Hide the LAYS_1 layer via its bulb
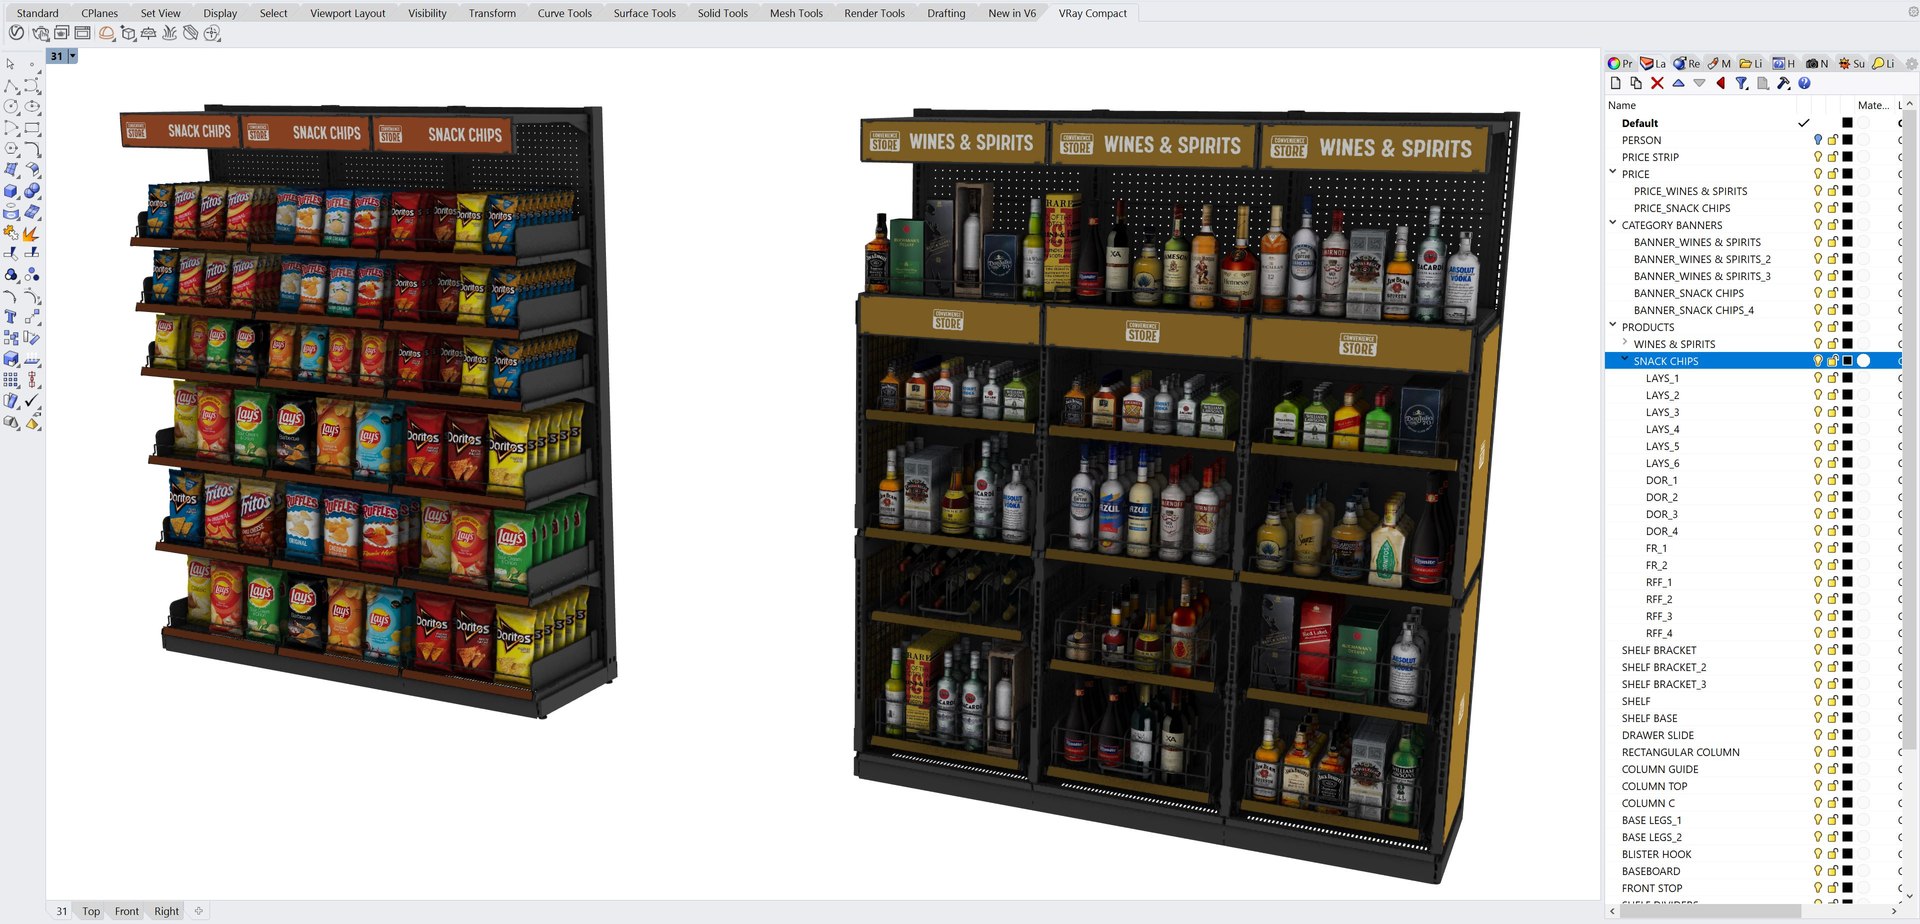The width and height of the screenshot is (1920, 924). point(1818,378)
